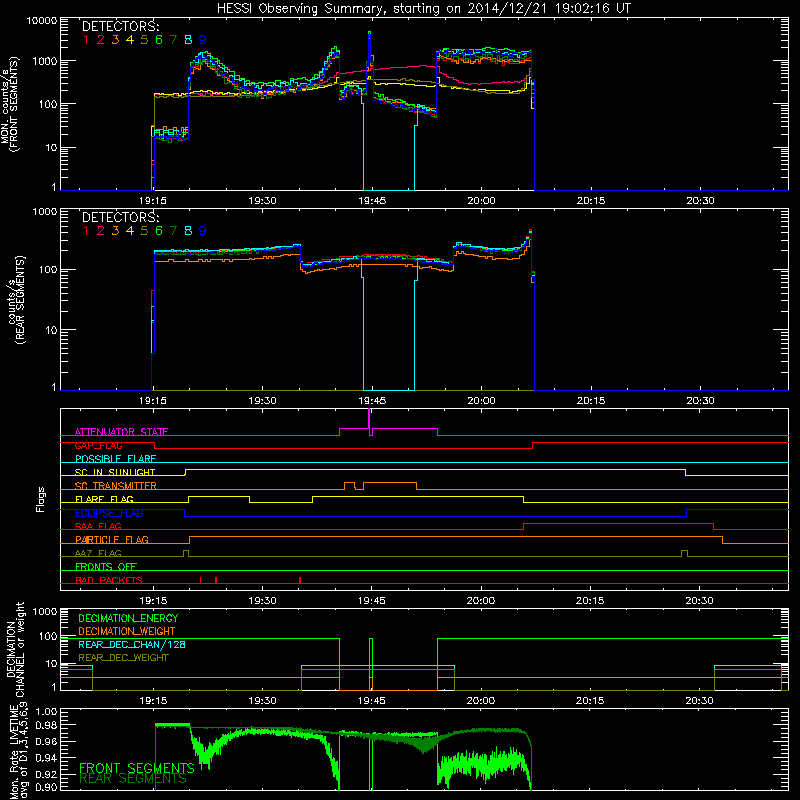Screen dimensions: 800x800
Task: Click the 20:00 time tick under rear segments plot
Action: tap(481, 401)
